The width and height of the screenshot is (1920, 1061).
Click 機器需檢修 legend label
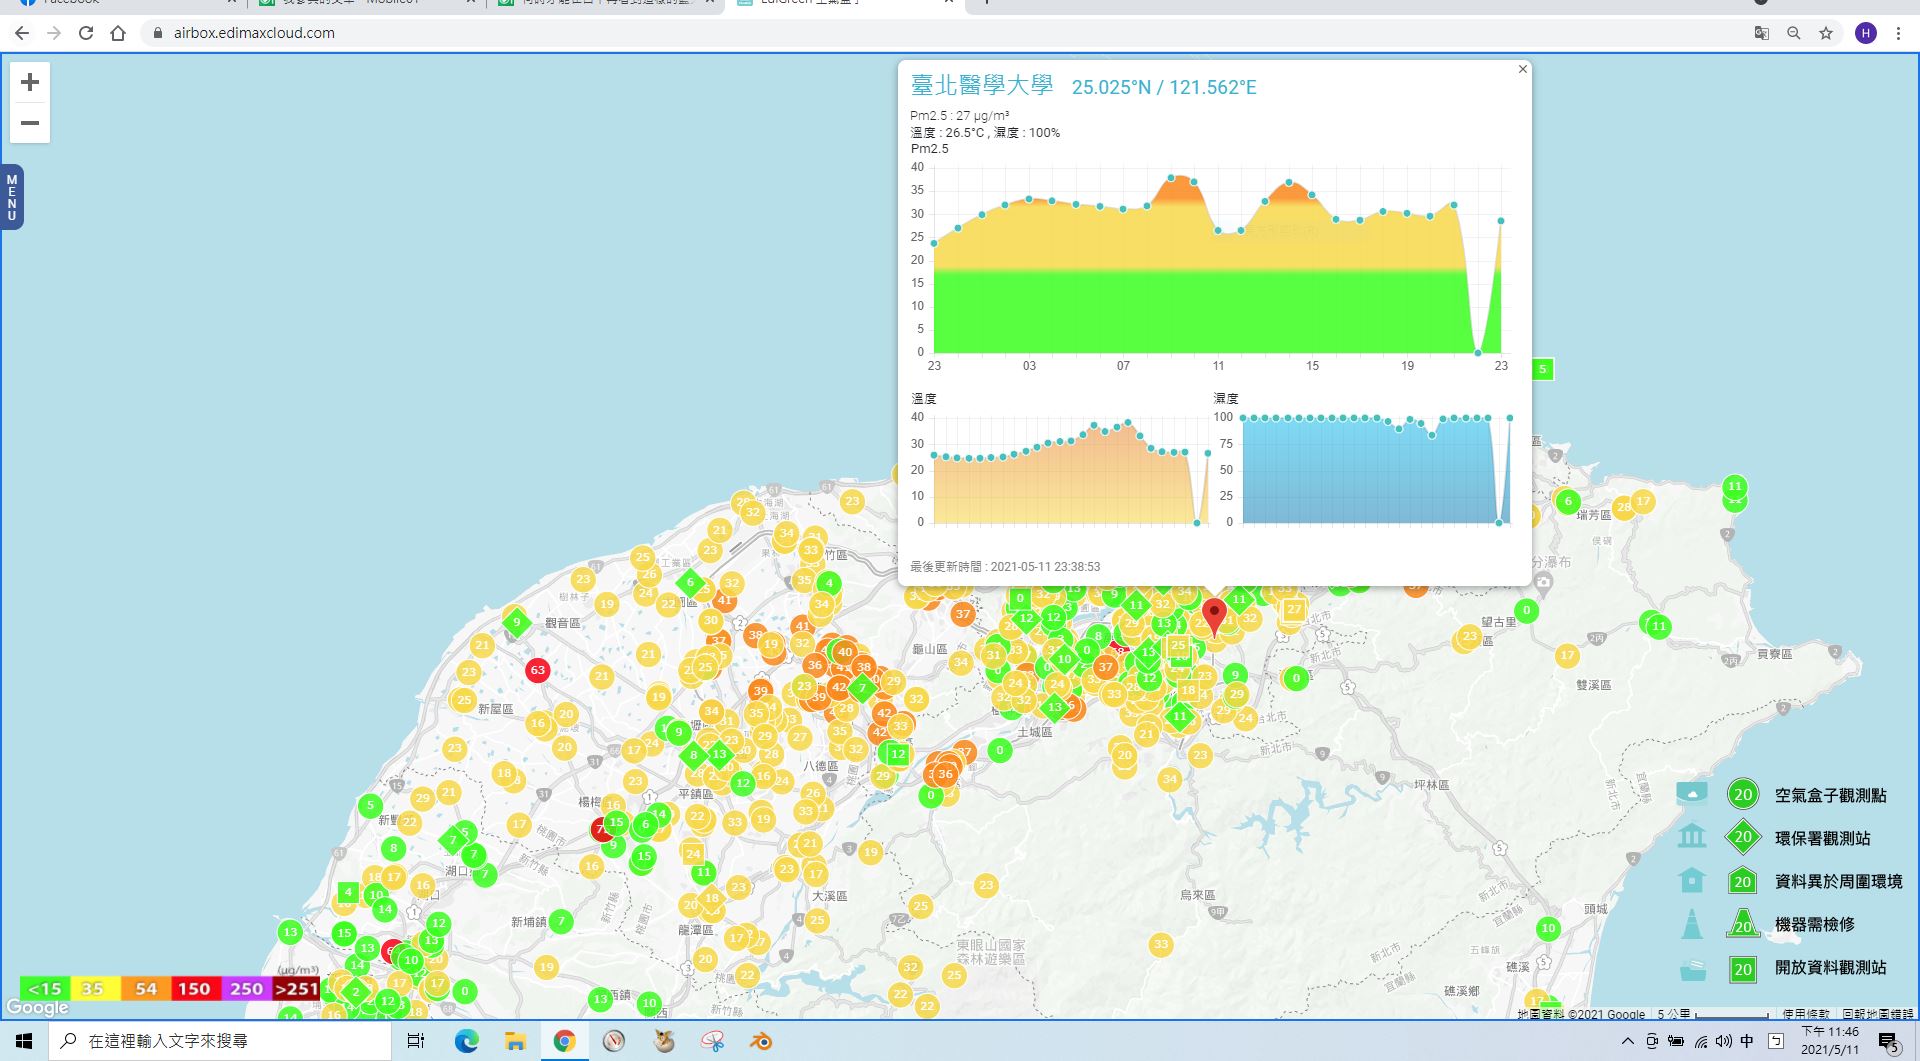(x=1814, y=925)
